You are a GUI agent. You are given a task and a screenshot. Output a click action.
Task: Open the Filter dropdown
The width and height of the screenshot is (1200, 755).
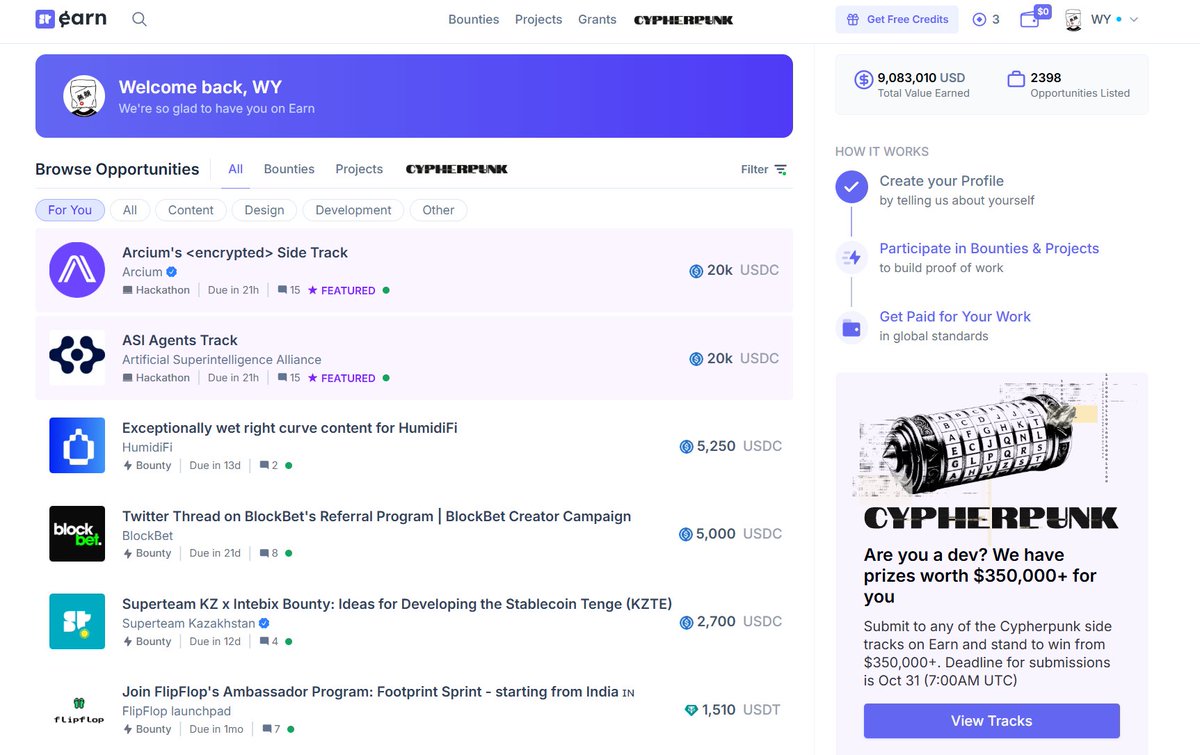(764, 170)
